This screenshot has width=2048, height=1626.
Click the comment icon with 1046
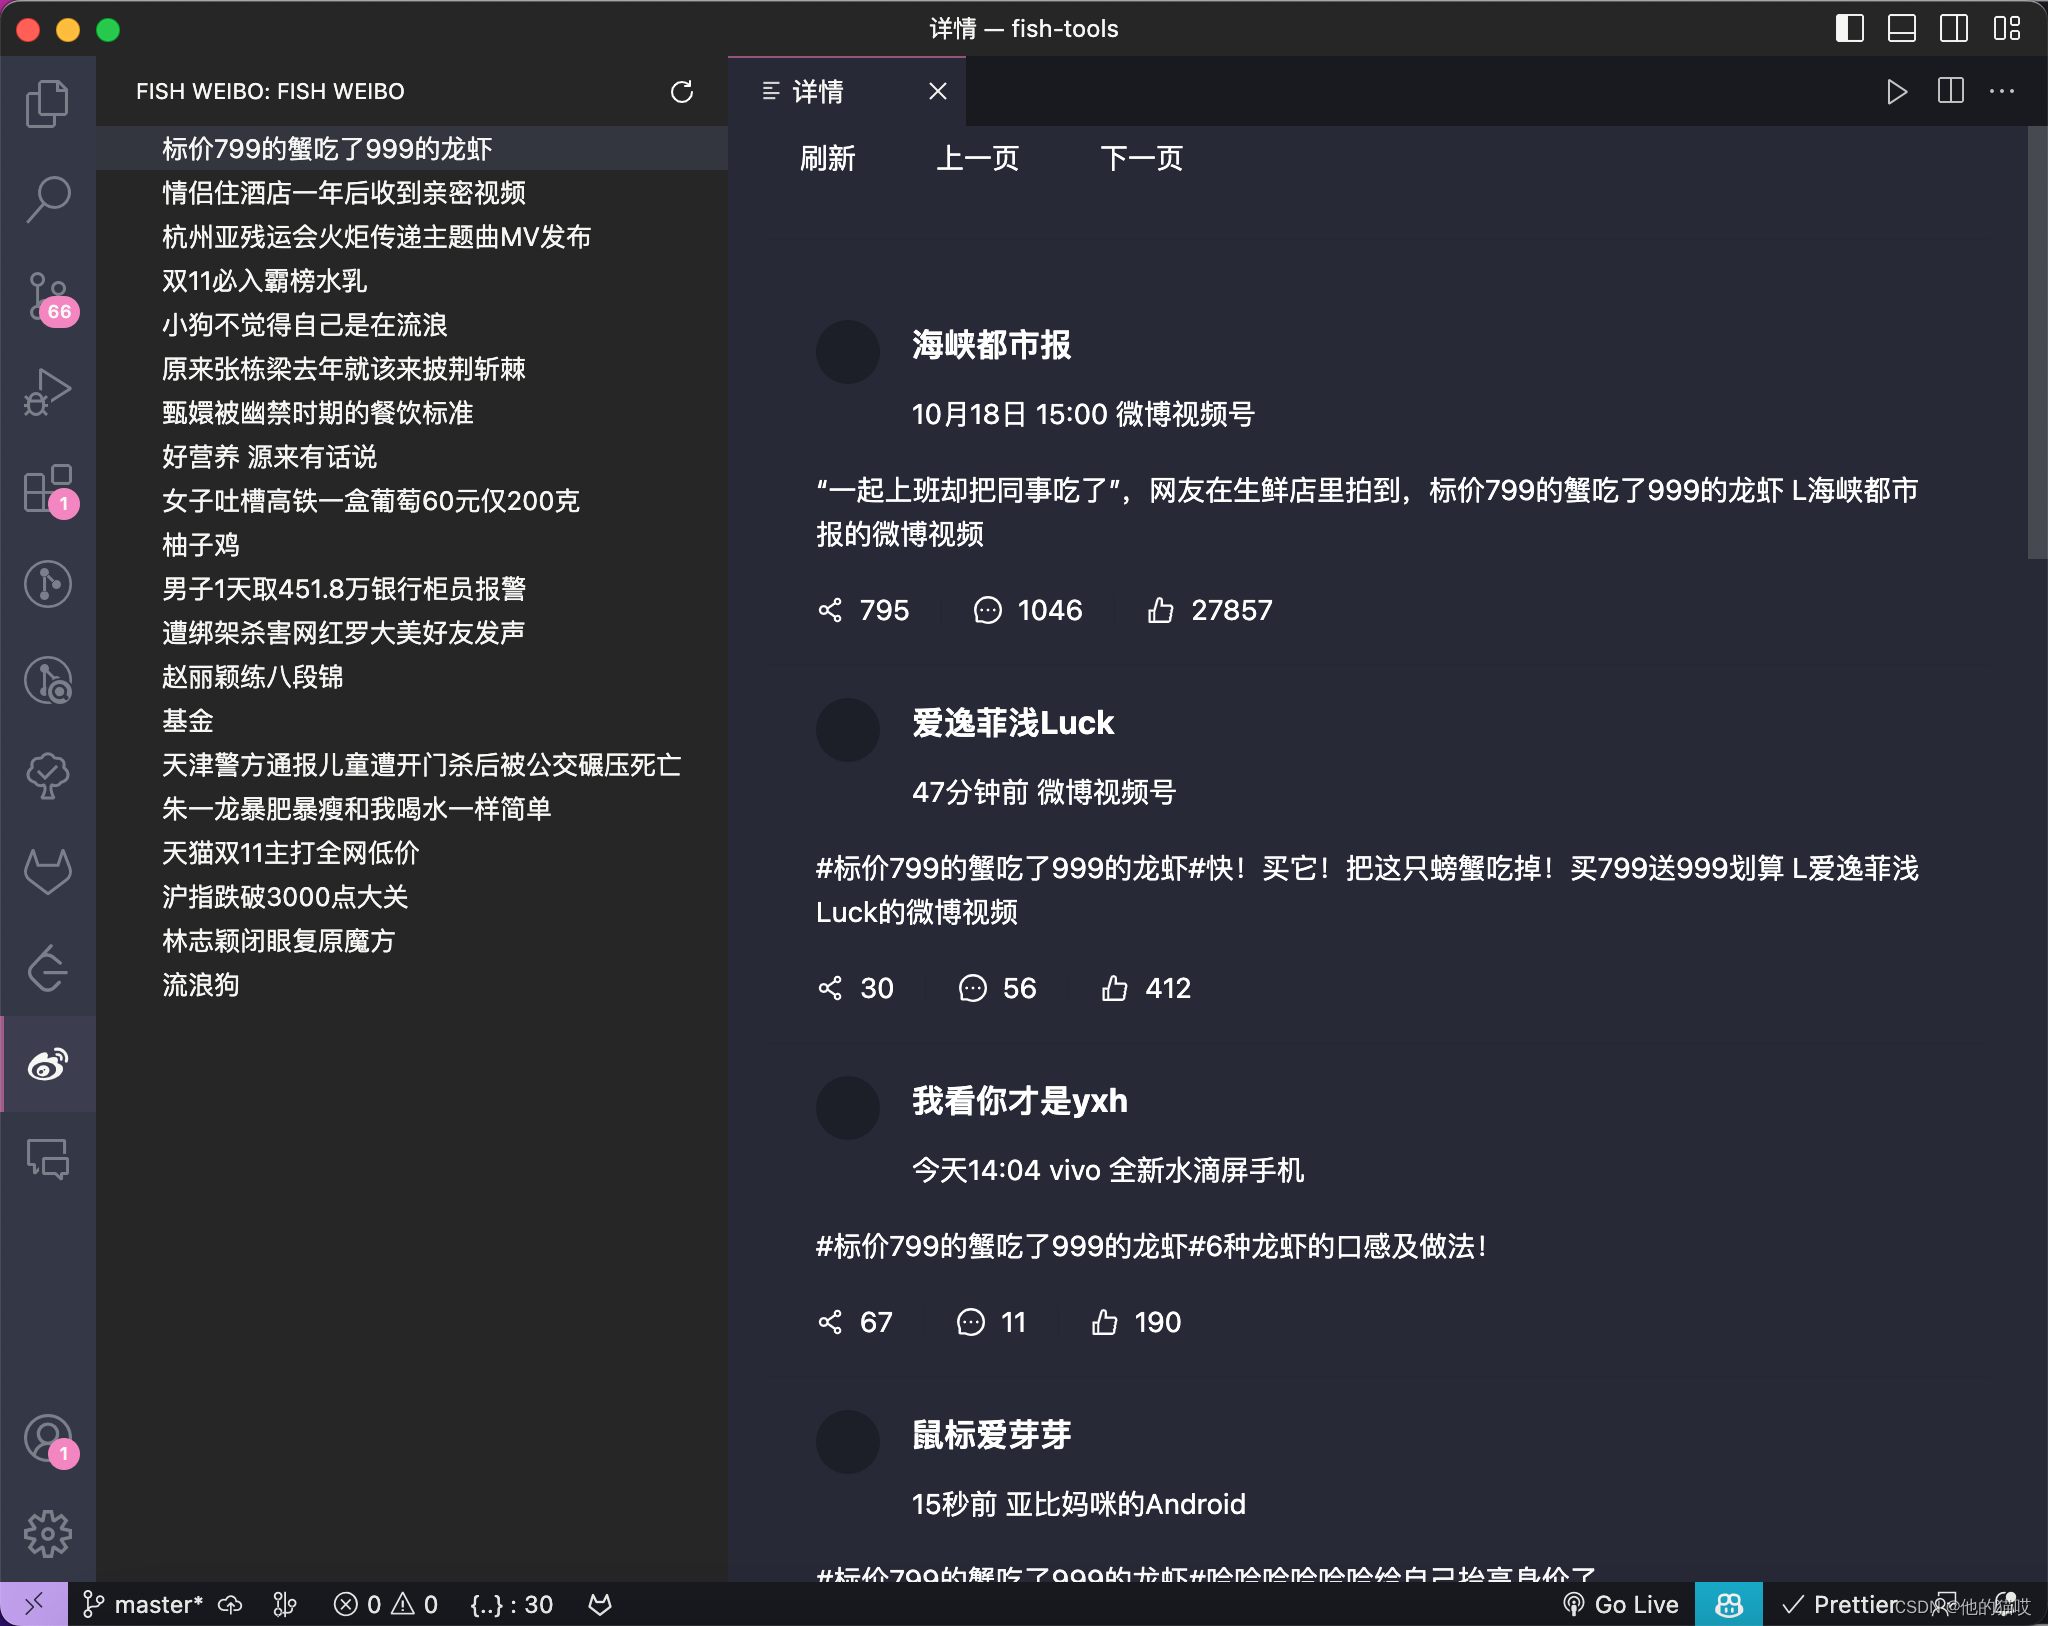987,610
